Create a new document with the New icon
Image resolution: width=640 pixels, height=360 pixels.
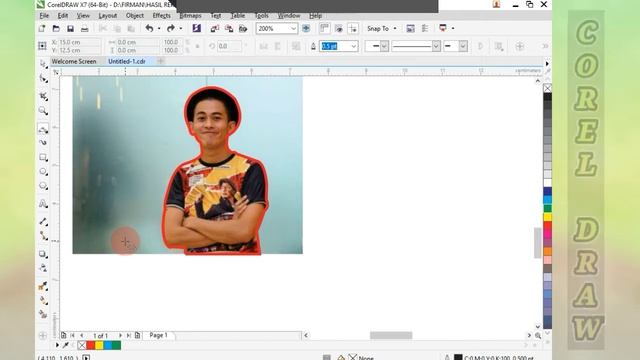pos(42,29)
